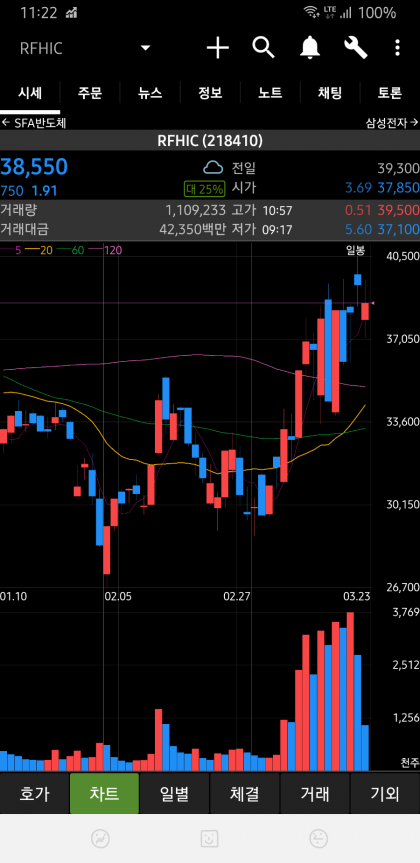Switch to the 시세 tab

[x=30, y=93]
